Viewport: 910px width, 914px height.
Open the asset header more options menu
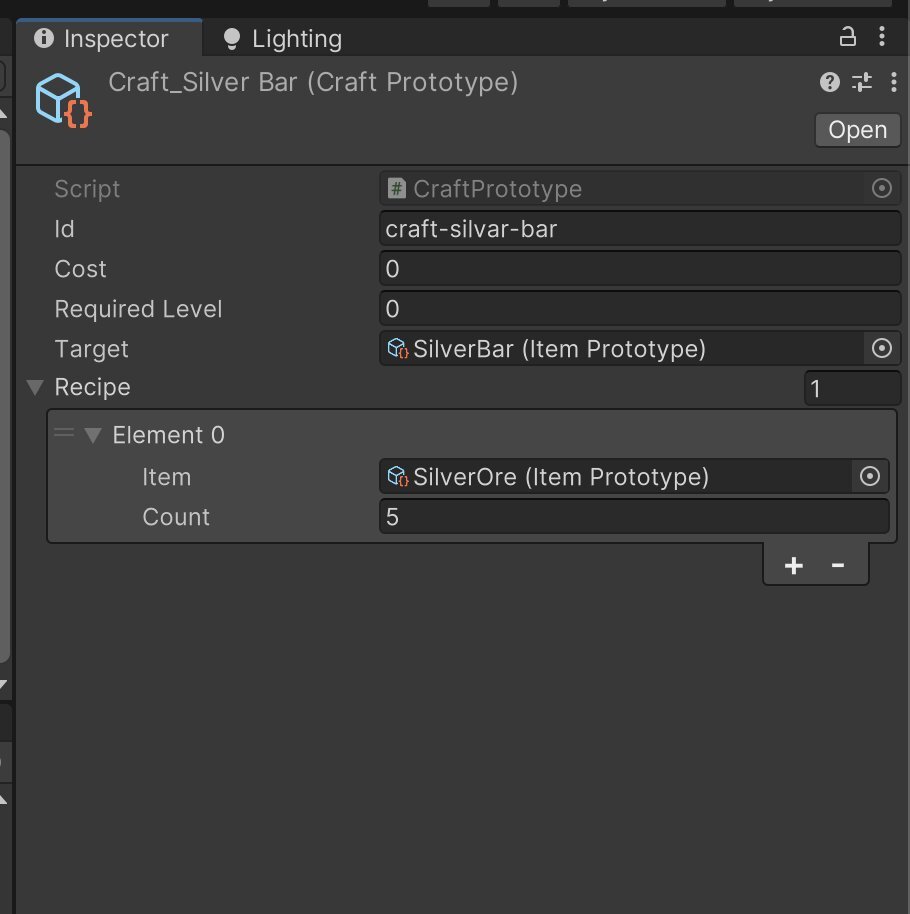click(891, 83)
